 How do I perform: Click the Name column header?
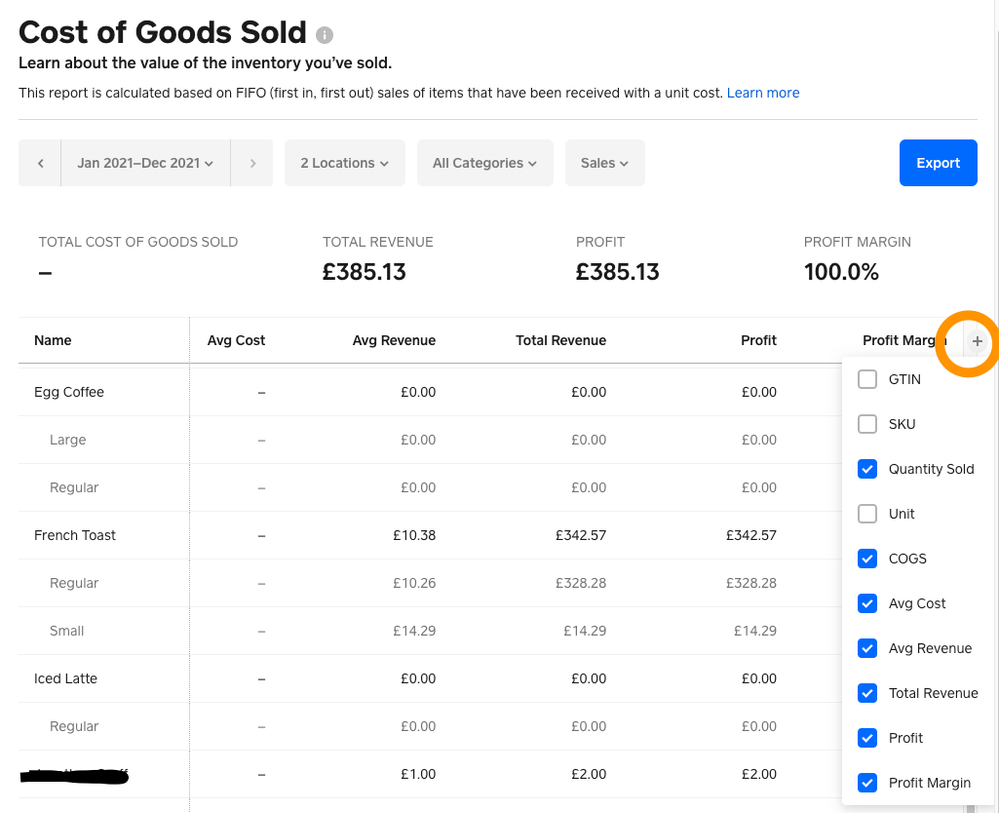click(x=53, y=341)
